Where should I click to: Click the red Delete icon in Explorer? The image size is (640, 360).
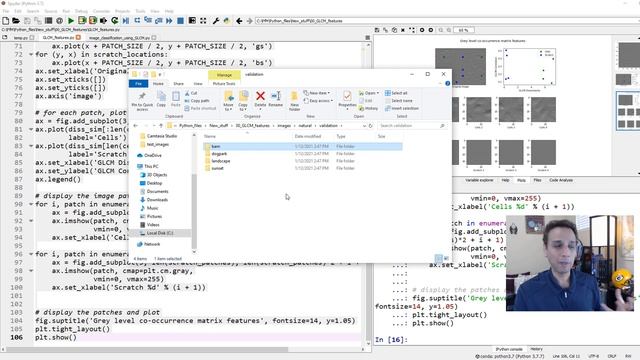pos(260,99)
